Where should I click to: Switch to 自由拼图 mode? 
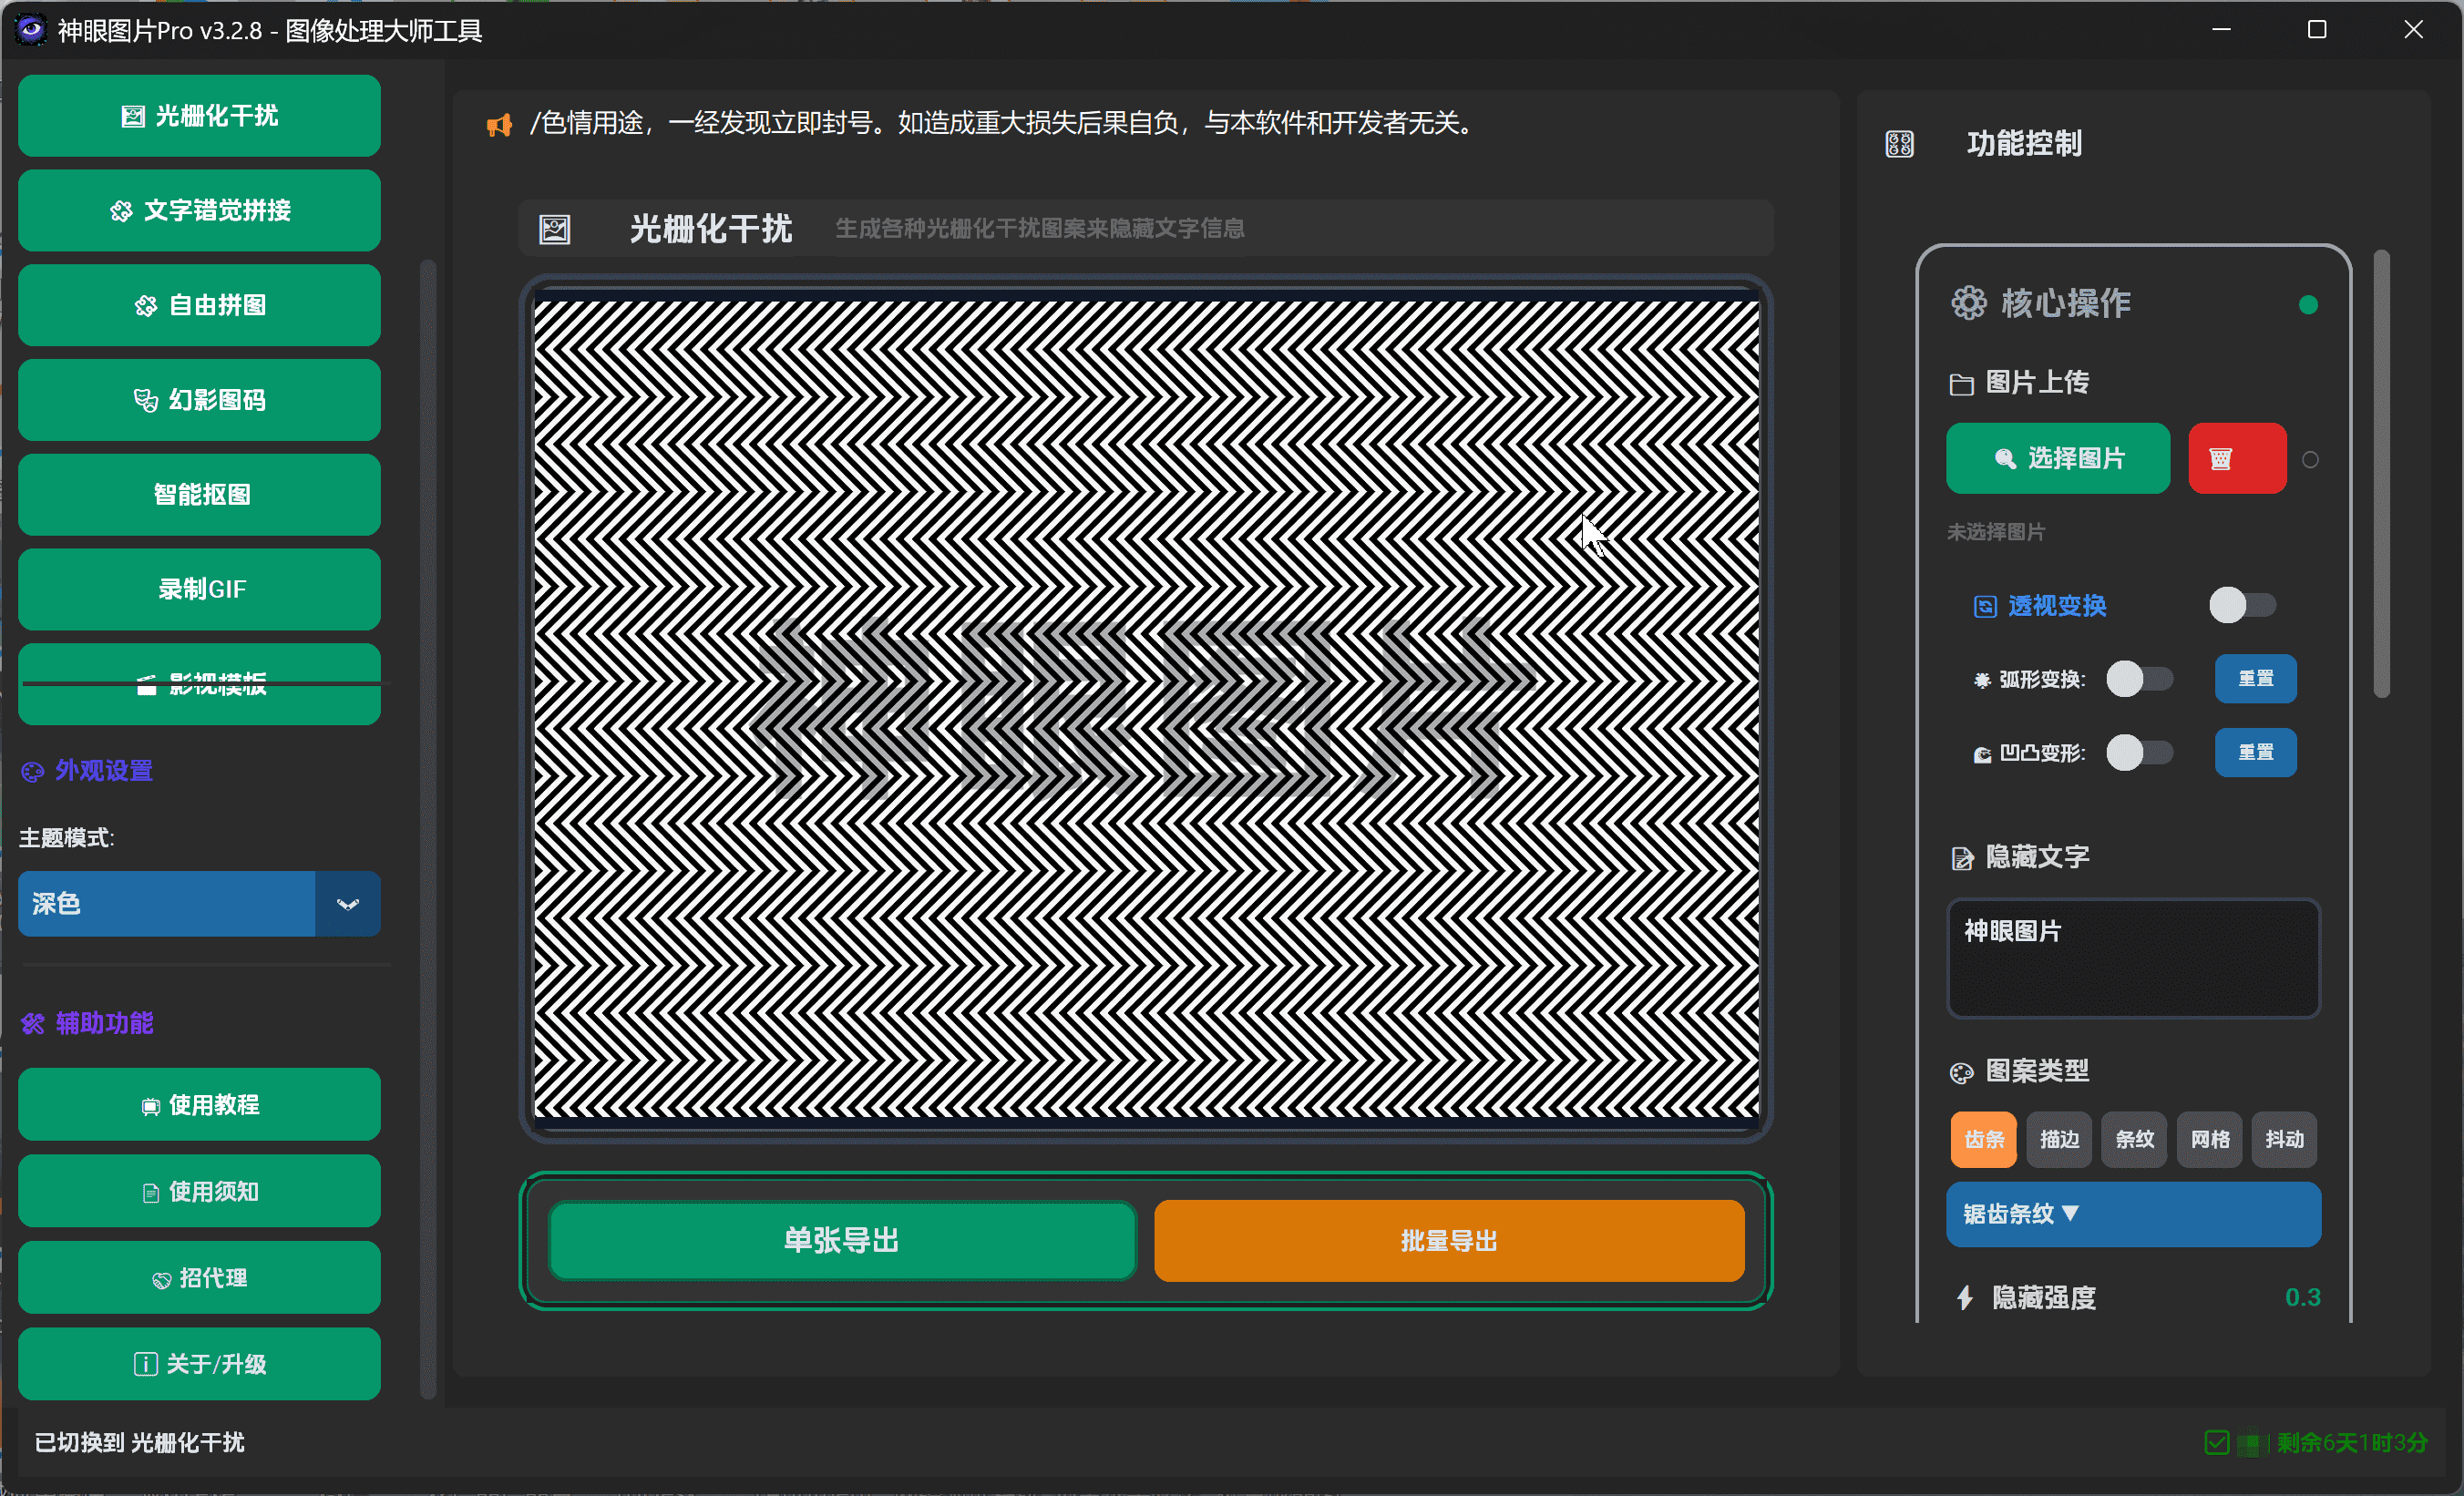point(198,305)
